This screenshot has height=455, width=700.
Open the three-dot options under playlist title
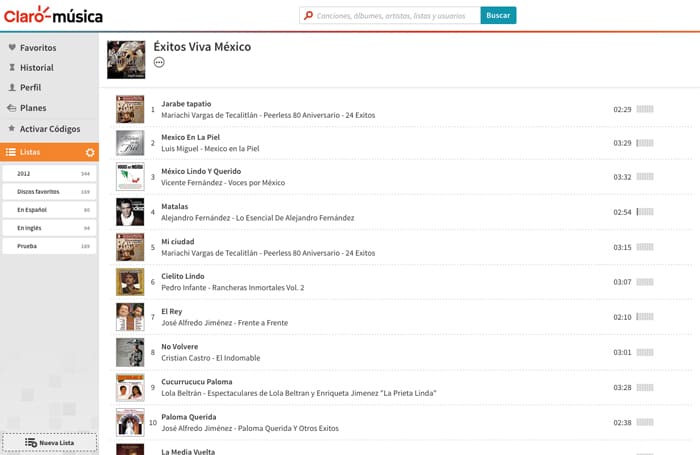tap(159, 63)
